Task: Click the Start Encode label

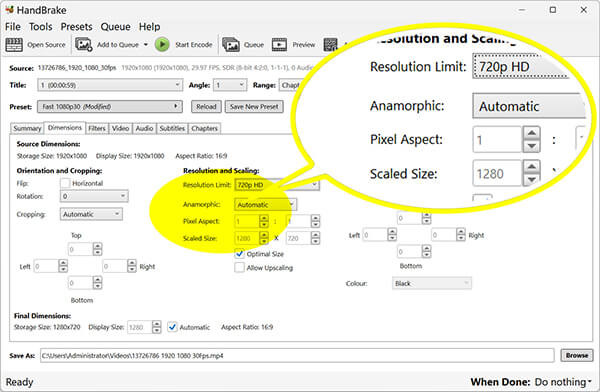Action: [x=194, y=45]
